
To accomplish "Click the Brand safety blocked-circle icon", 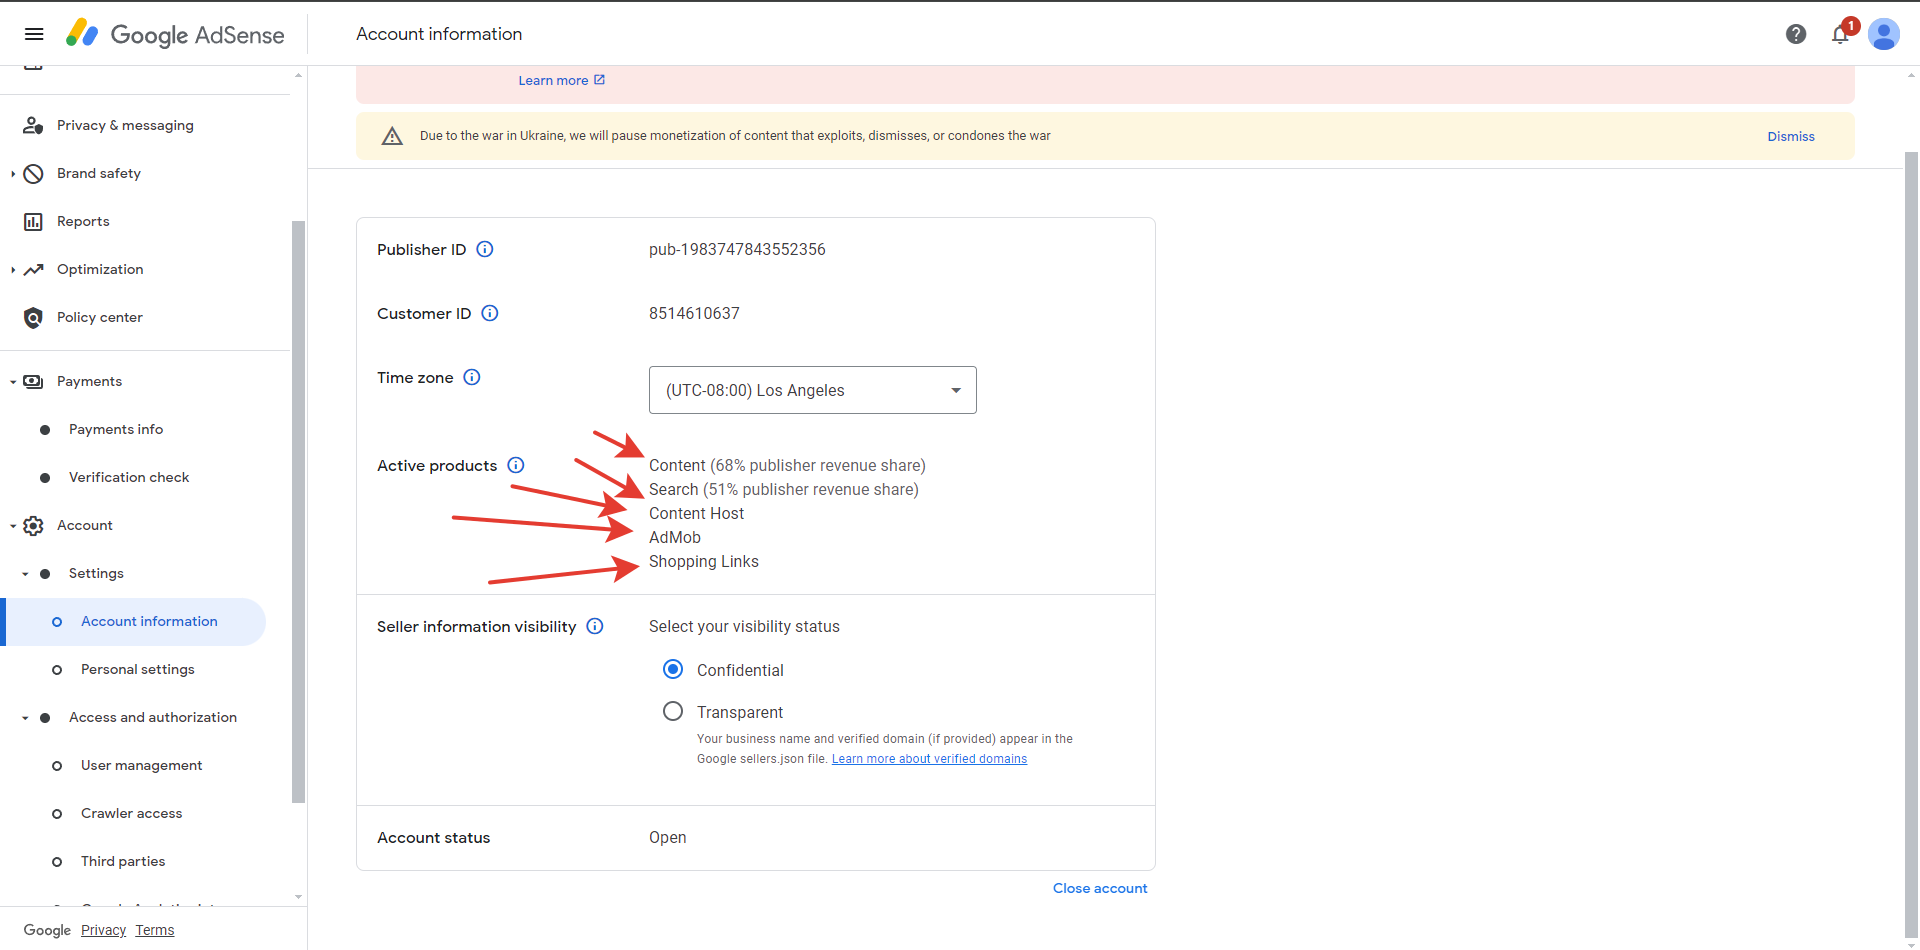I will [33, 173].
